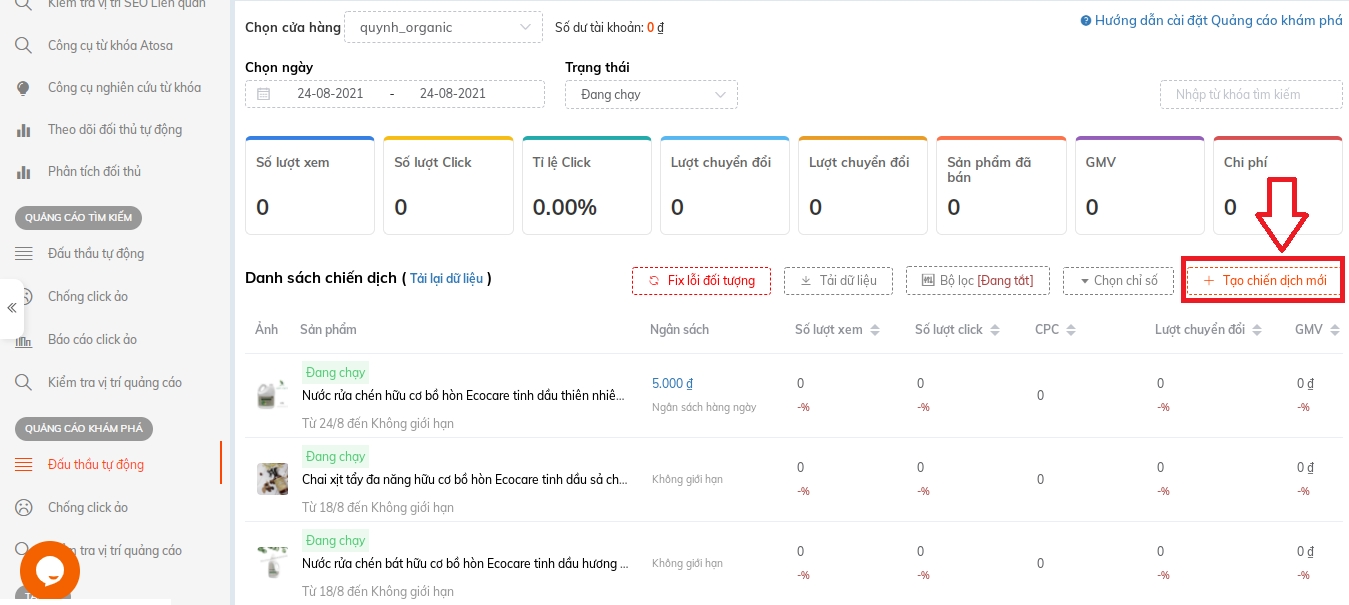1349x605 pixels.
Task: Click the magnifier icon beside Công cụ từ khóa Atosa
Action: [23, 46]
